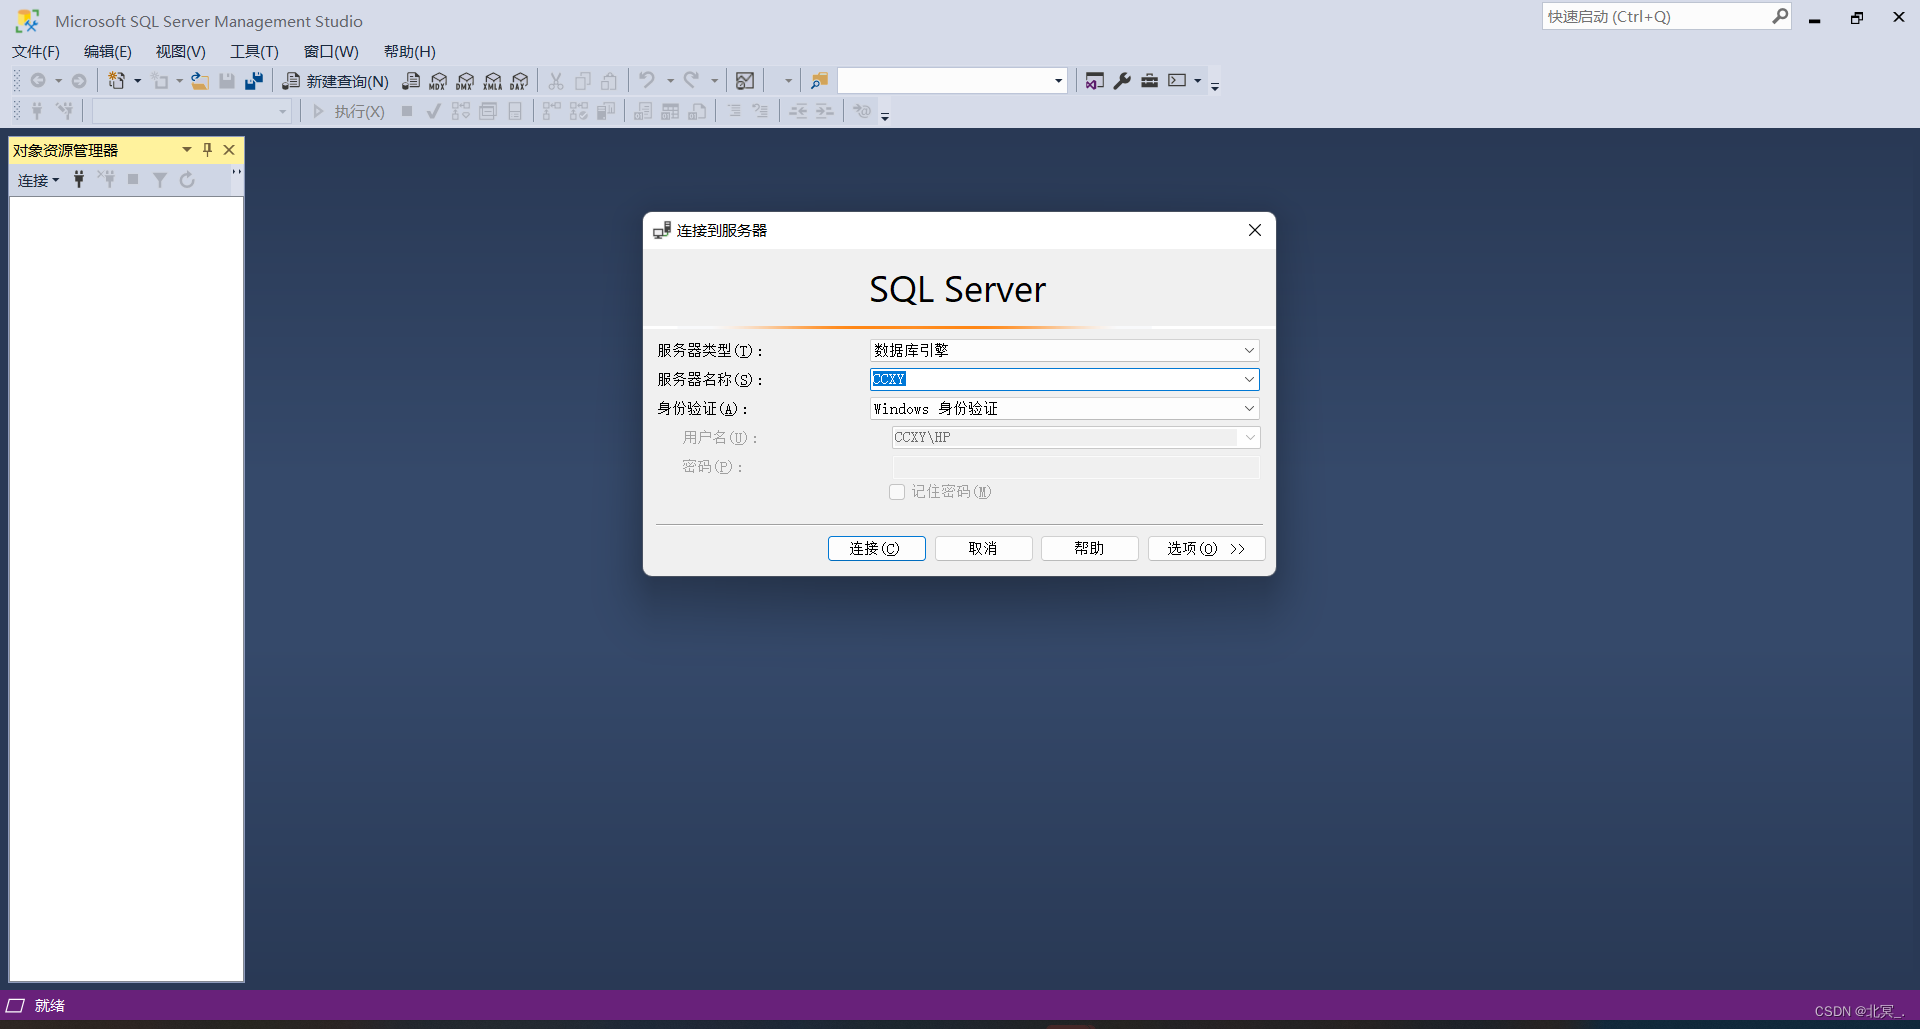The width and height of the screenshot is (1920, 1029).
Task: Click the 连接 dropdown in Object Explorer
Action: (38, 180)
